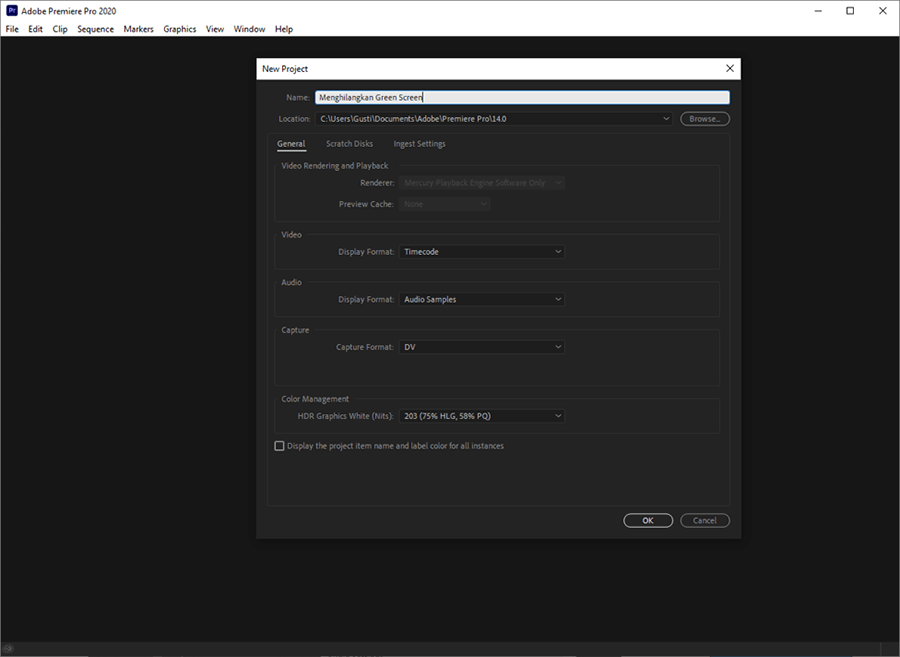Close the Adobe Premiere Pro window

pos(883,11)
